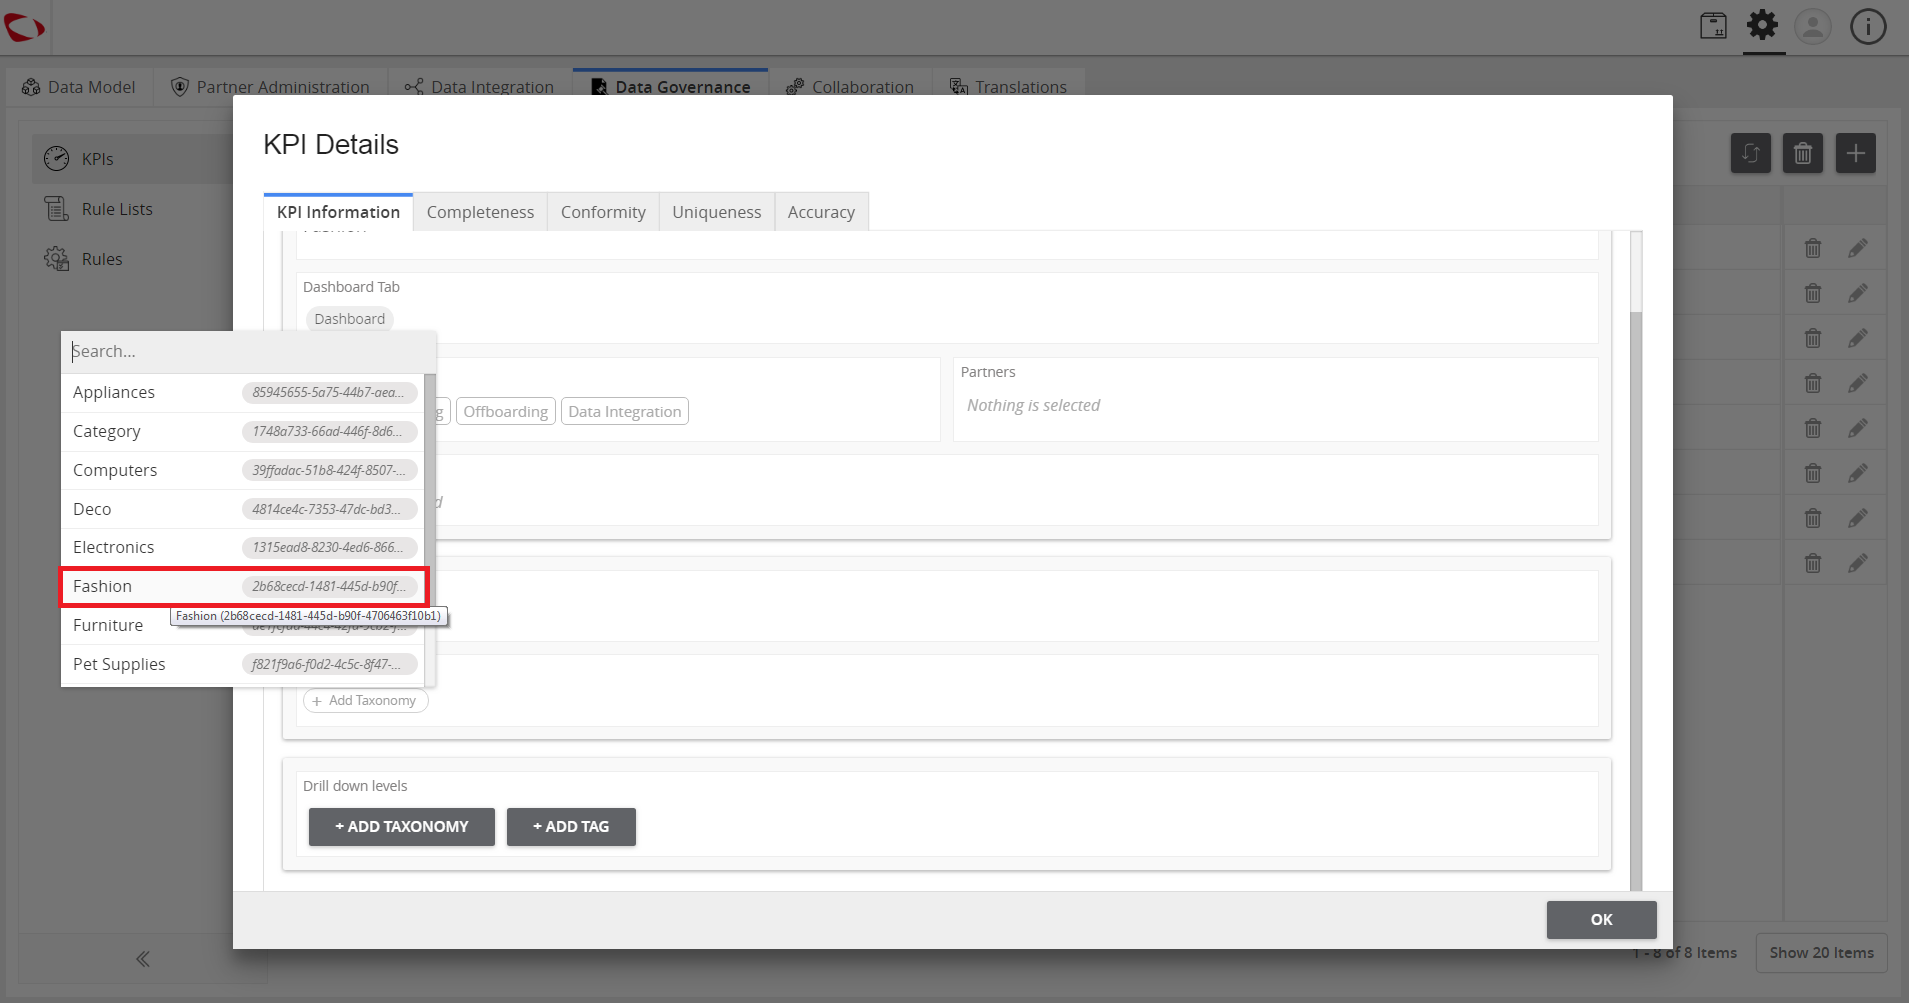Switch to the Data Integration main tab
Image resolution: width=1909 pixels, height=1003 pixels.
pyautogui.click(x=479, y=87)
